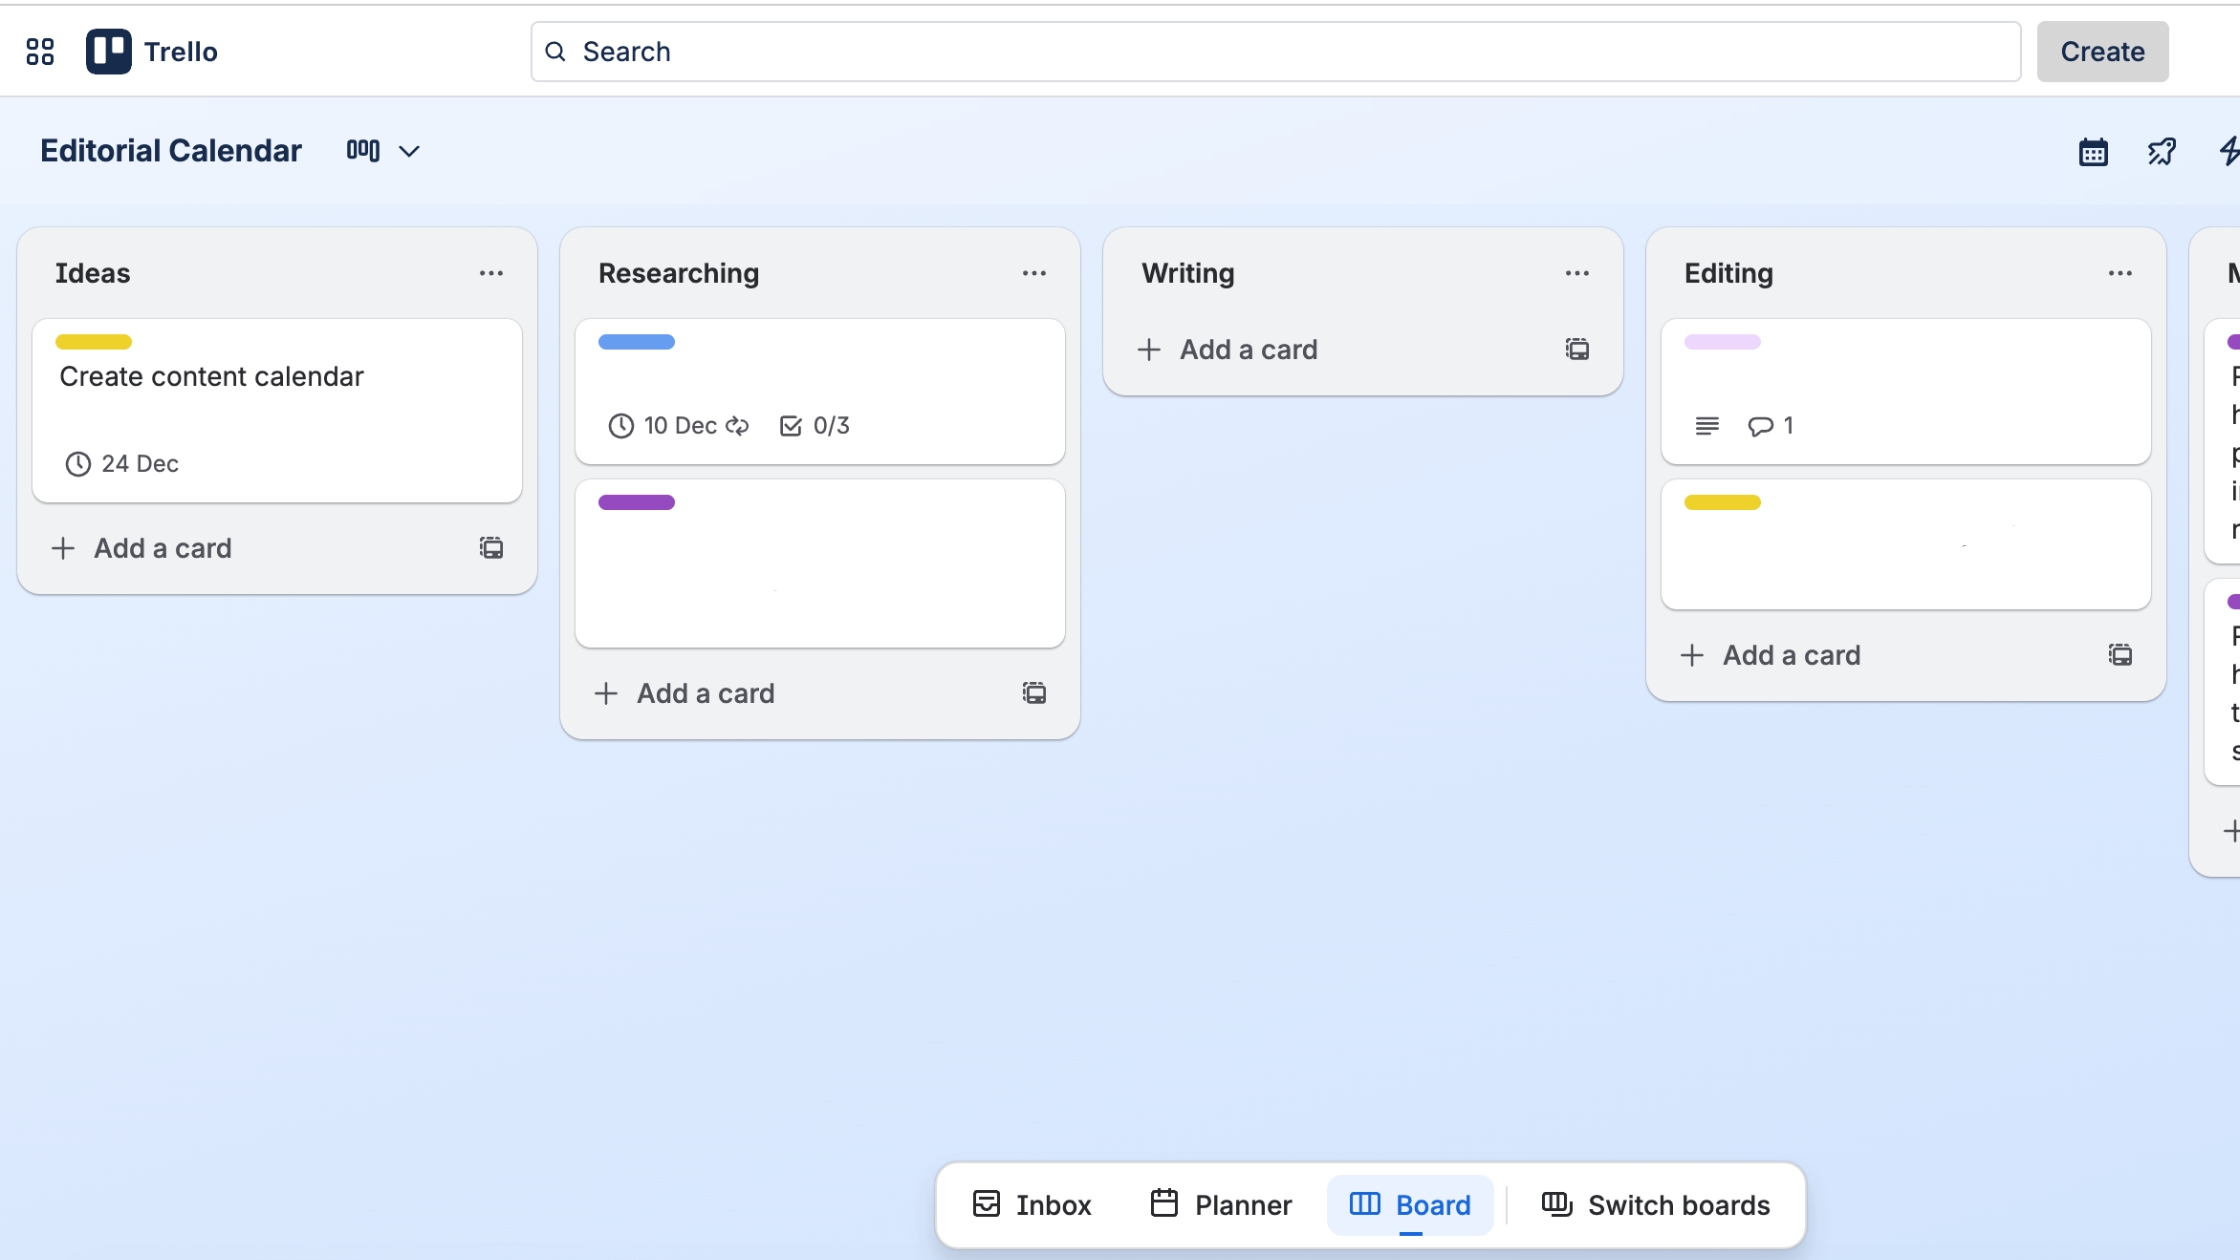Click the Create button
The width and height of the screenshot is (2240, 1260).
2102,52
